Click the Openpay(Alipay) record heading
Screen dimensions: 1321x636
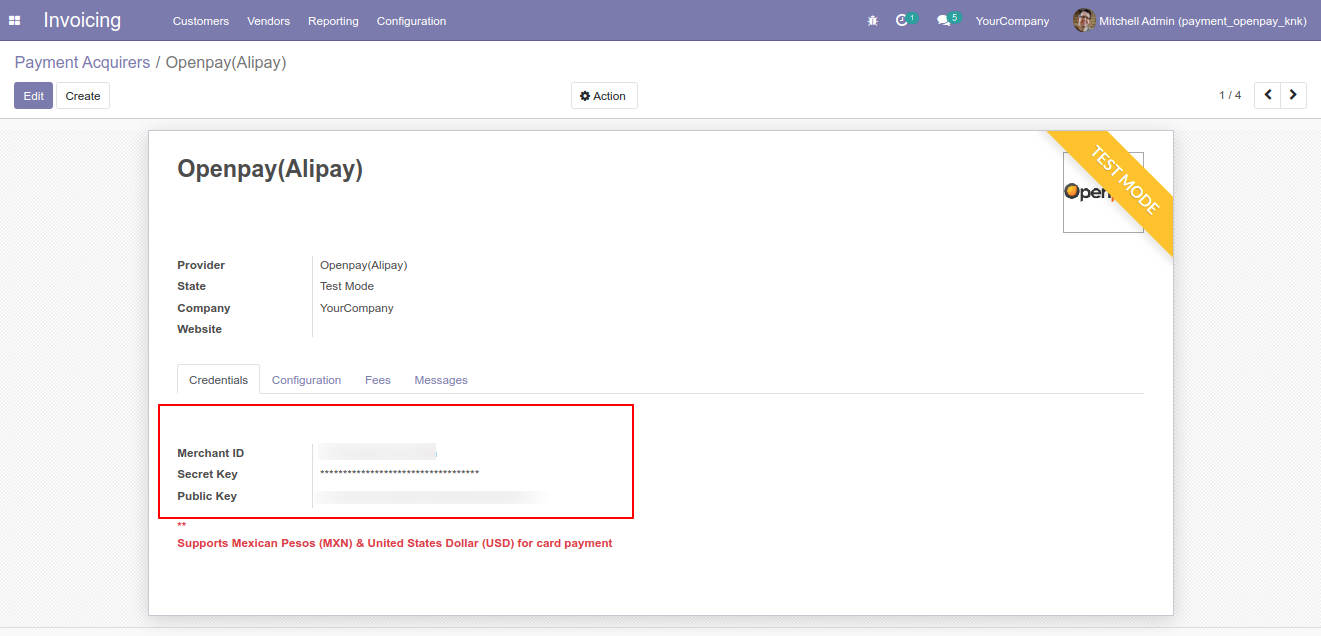pyautogui.click(x=270, y=169)
